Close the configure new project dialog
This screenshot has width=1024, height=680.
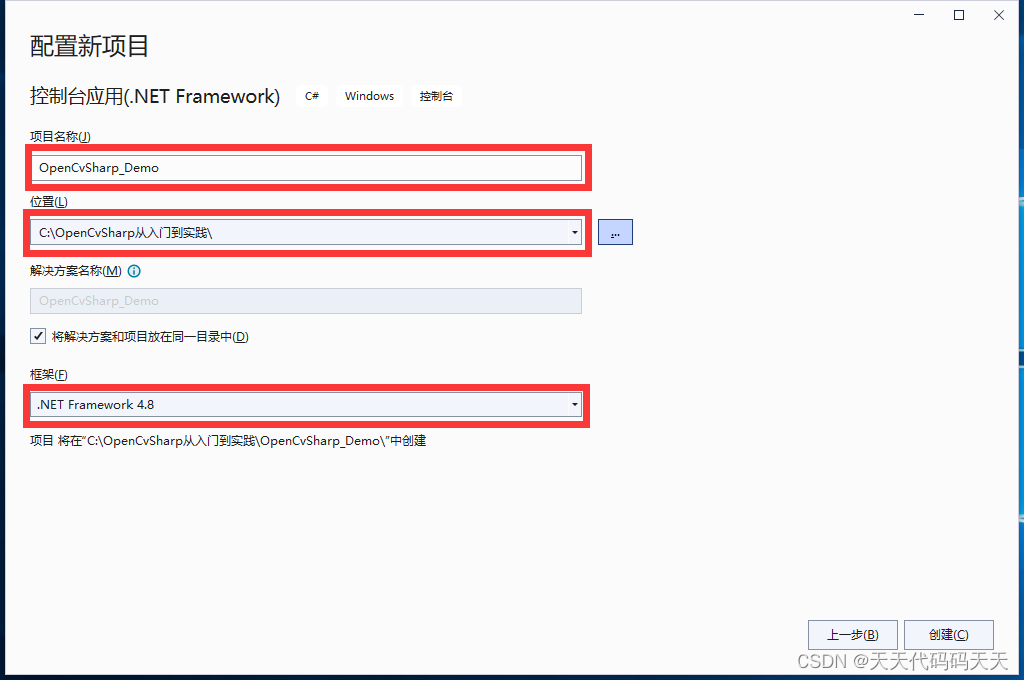point(999,15)
